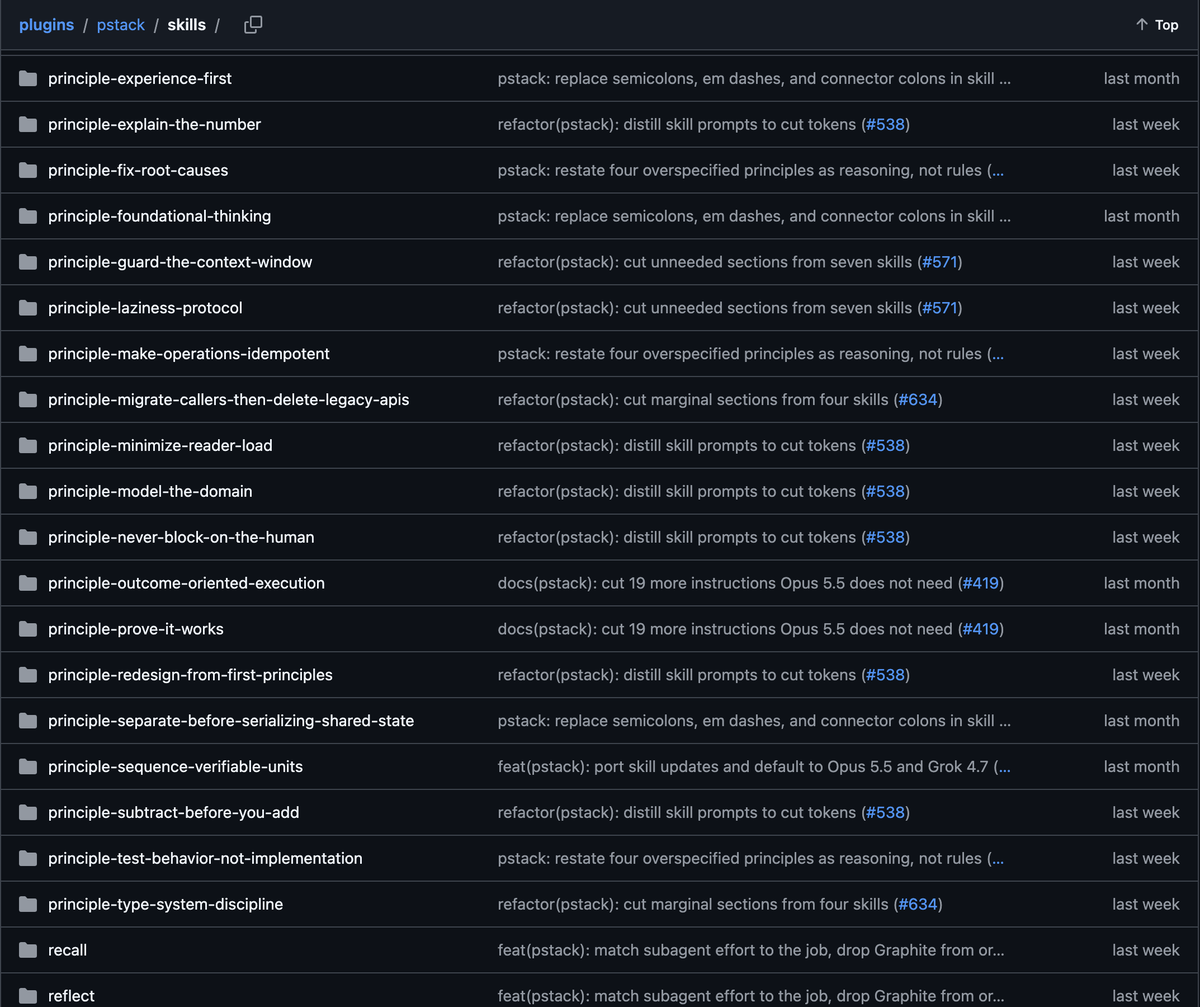Open the principle-outcome-oriented-execution folder
Image resolution: width=1200 pixels, height=1007 pixels.
(x=186, y=583)
